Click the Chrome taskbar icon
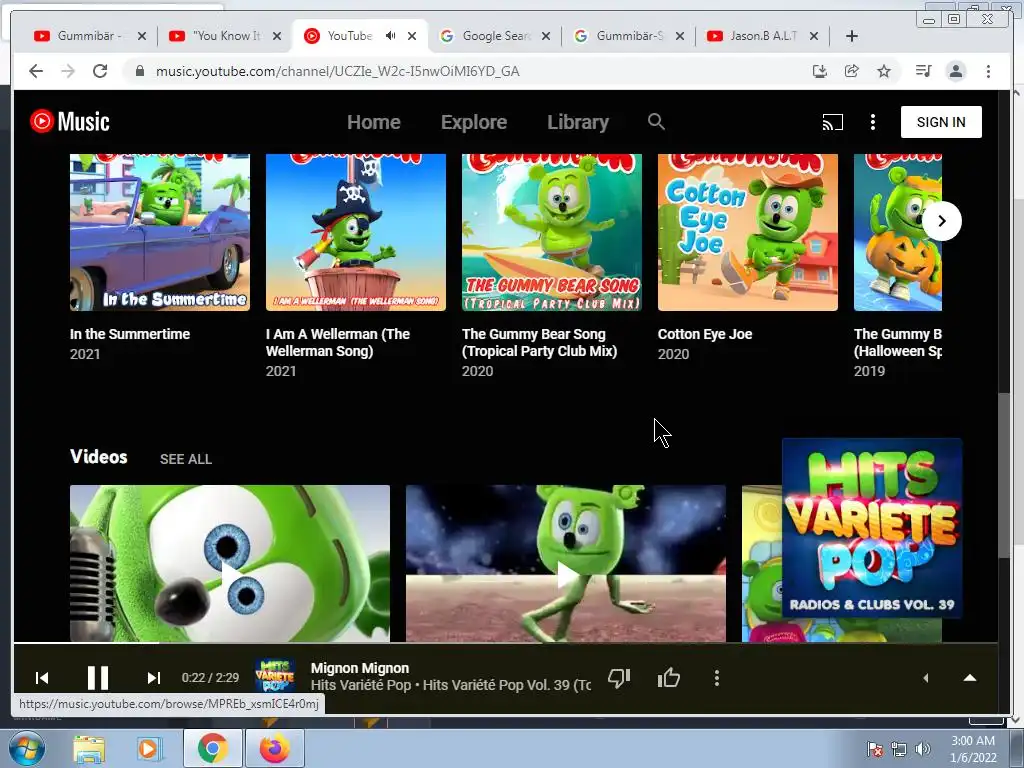 point(212,748)
